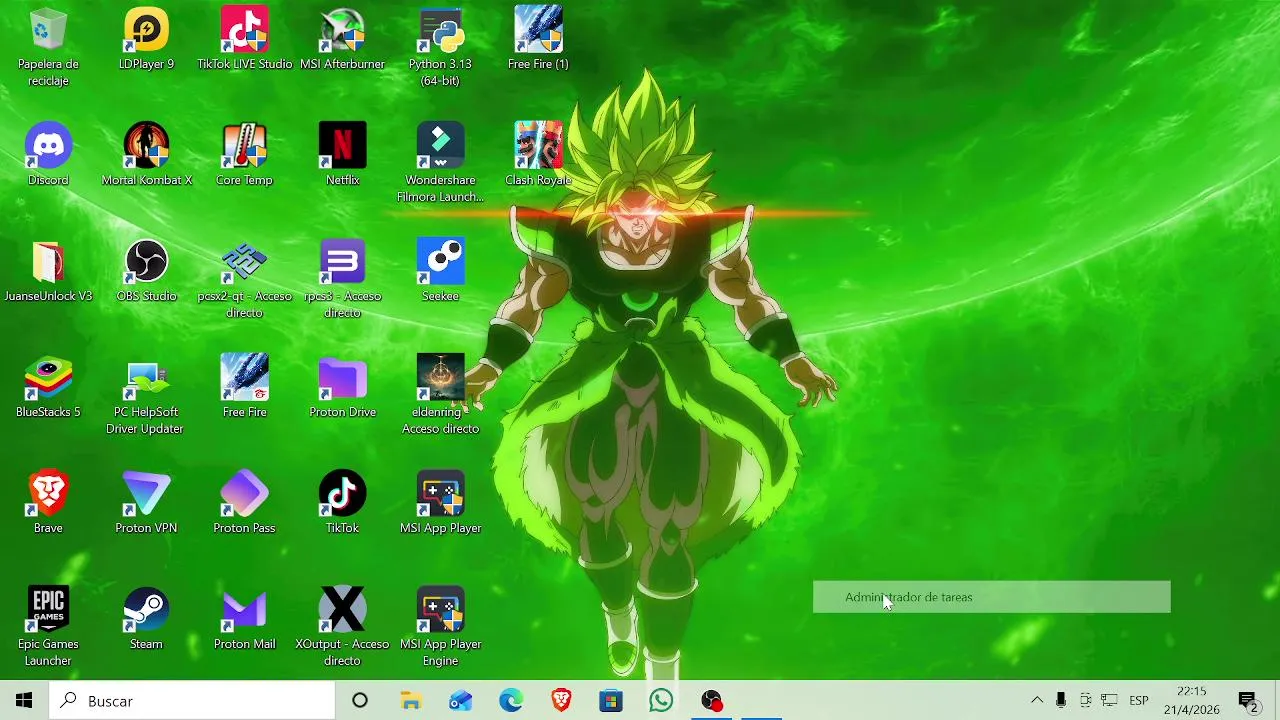
Task: Click the pcsx2-qt Acceso directo icon
Action: [245, 279]
